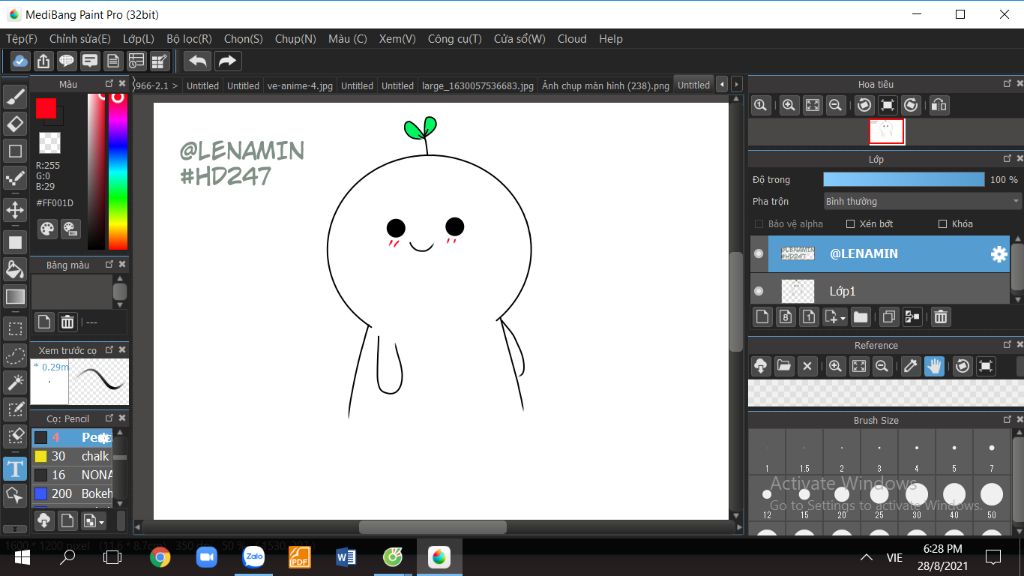The height and width of the screenshot is (576, 1024).
Task: Activate the hand tool in the Reference panel
Action: 935,366
